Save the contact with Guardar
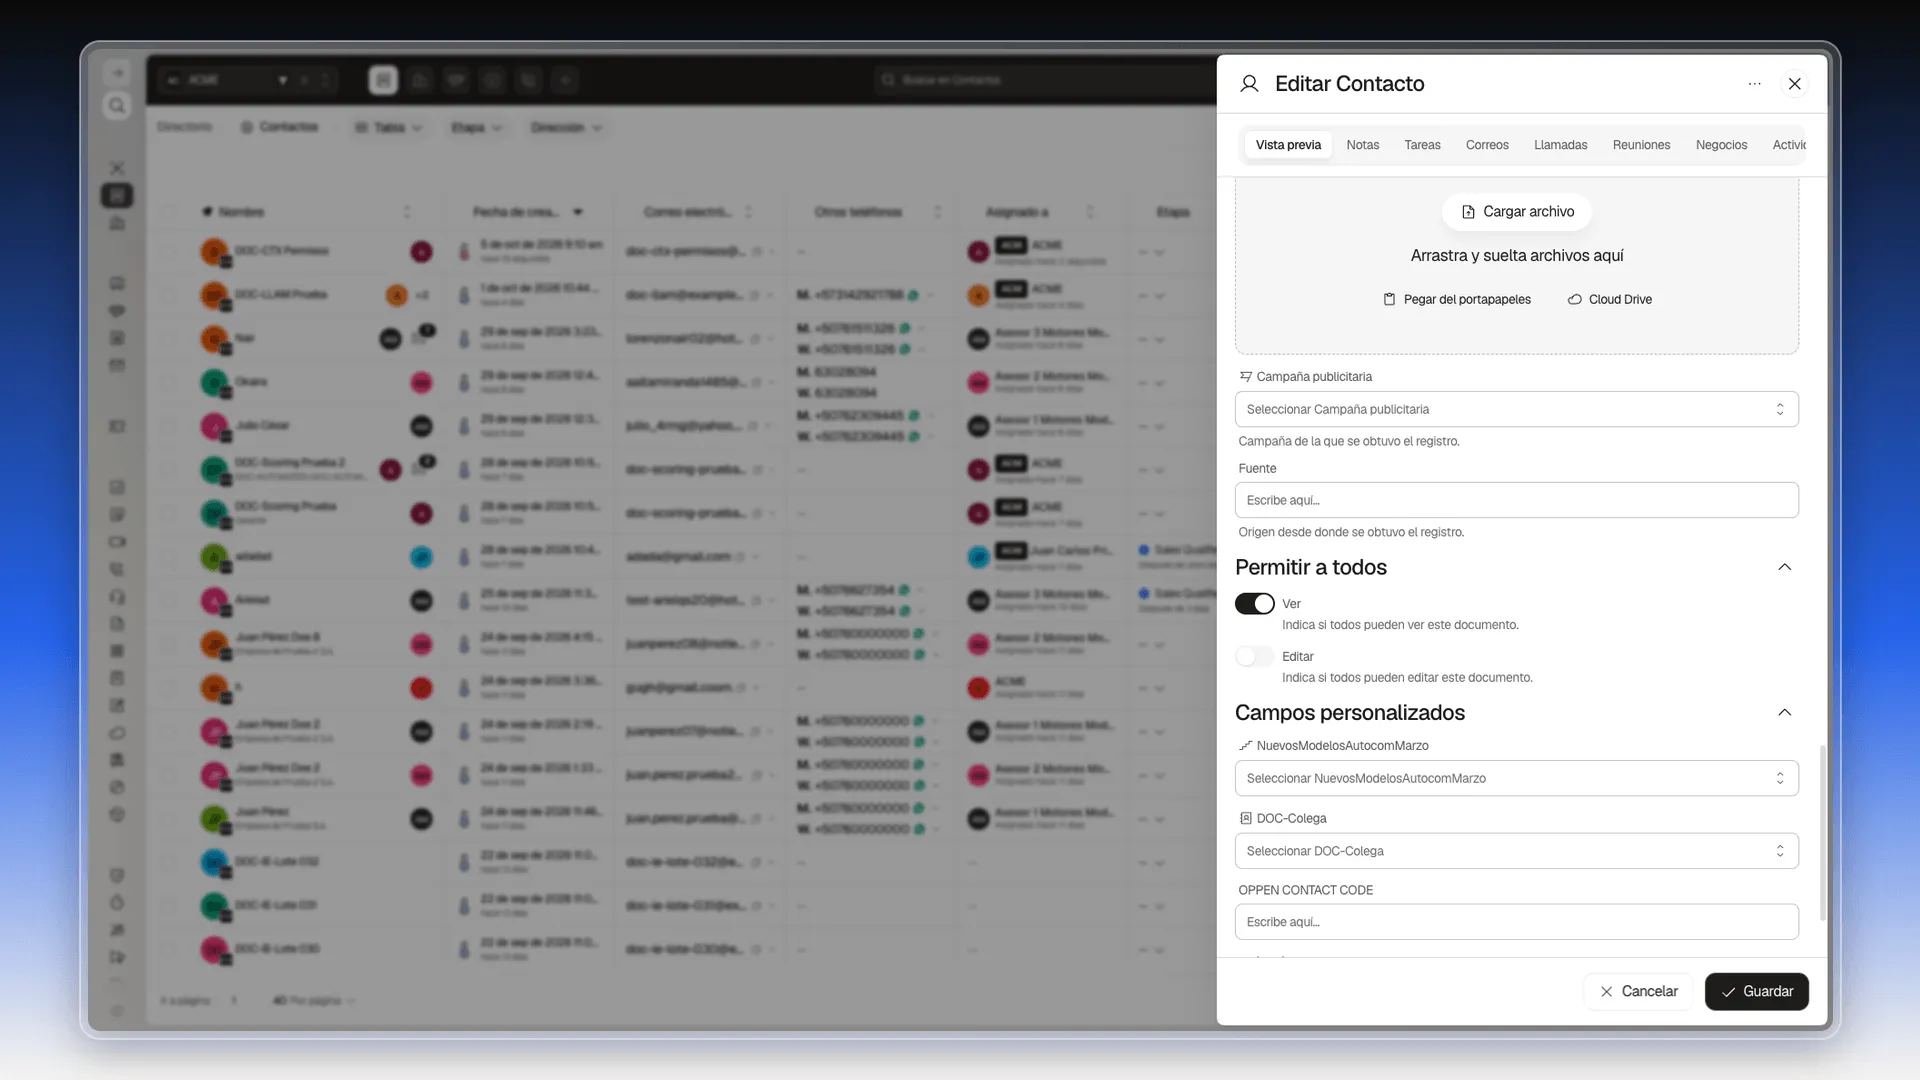This screenshot has width=1920, height=1080. (x=1756, y=992)
